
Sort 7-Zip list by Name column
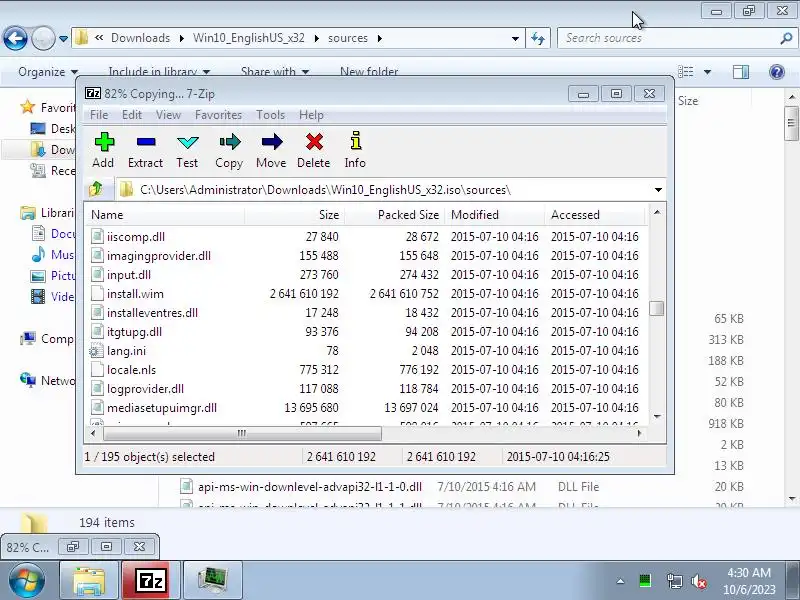164,215
